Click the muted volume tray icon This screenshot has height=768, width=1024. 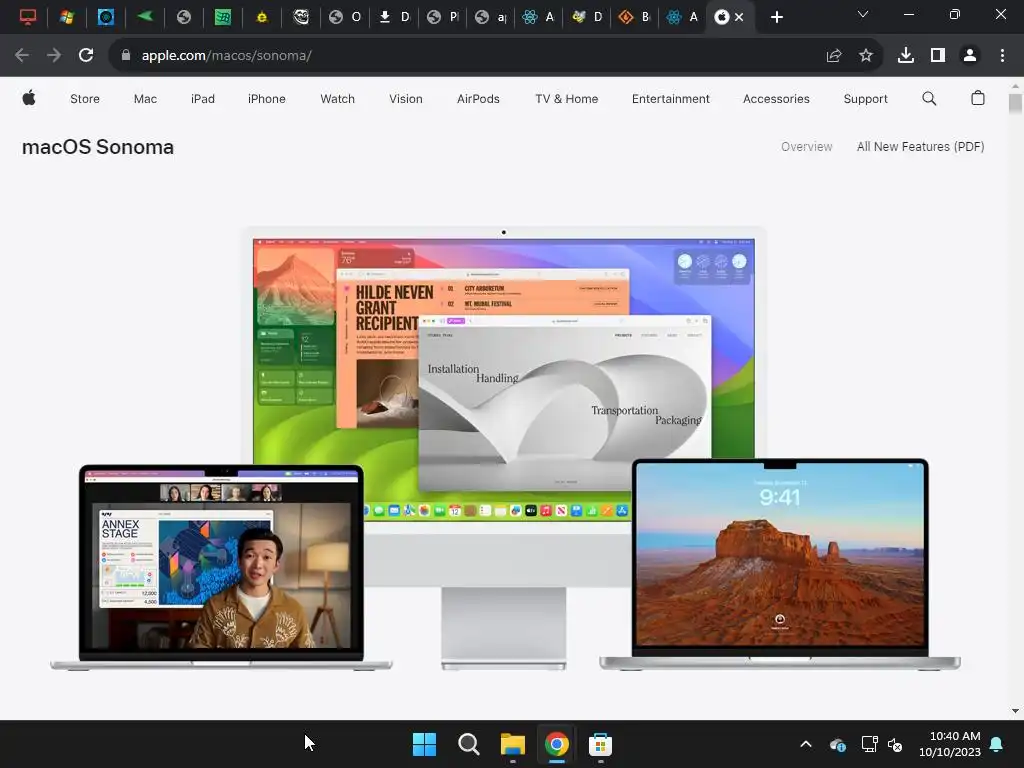coord(895,744)
